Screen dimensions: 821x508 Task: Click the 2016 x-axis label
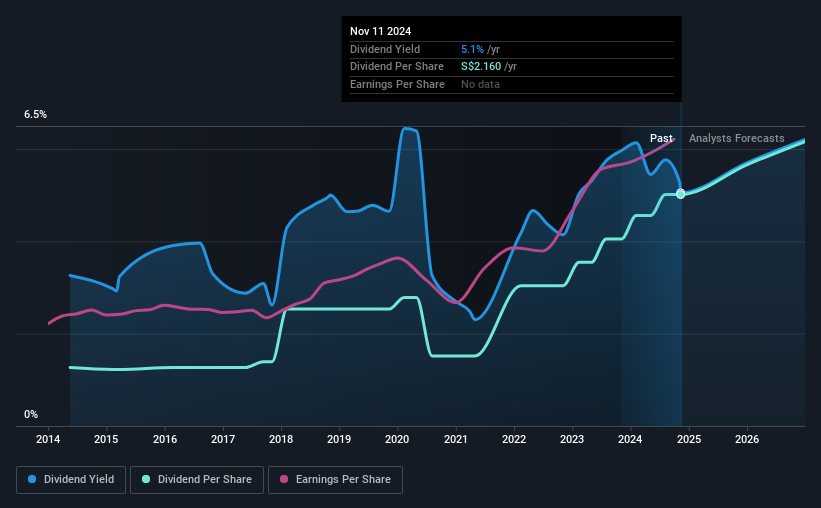point(165,439)
